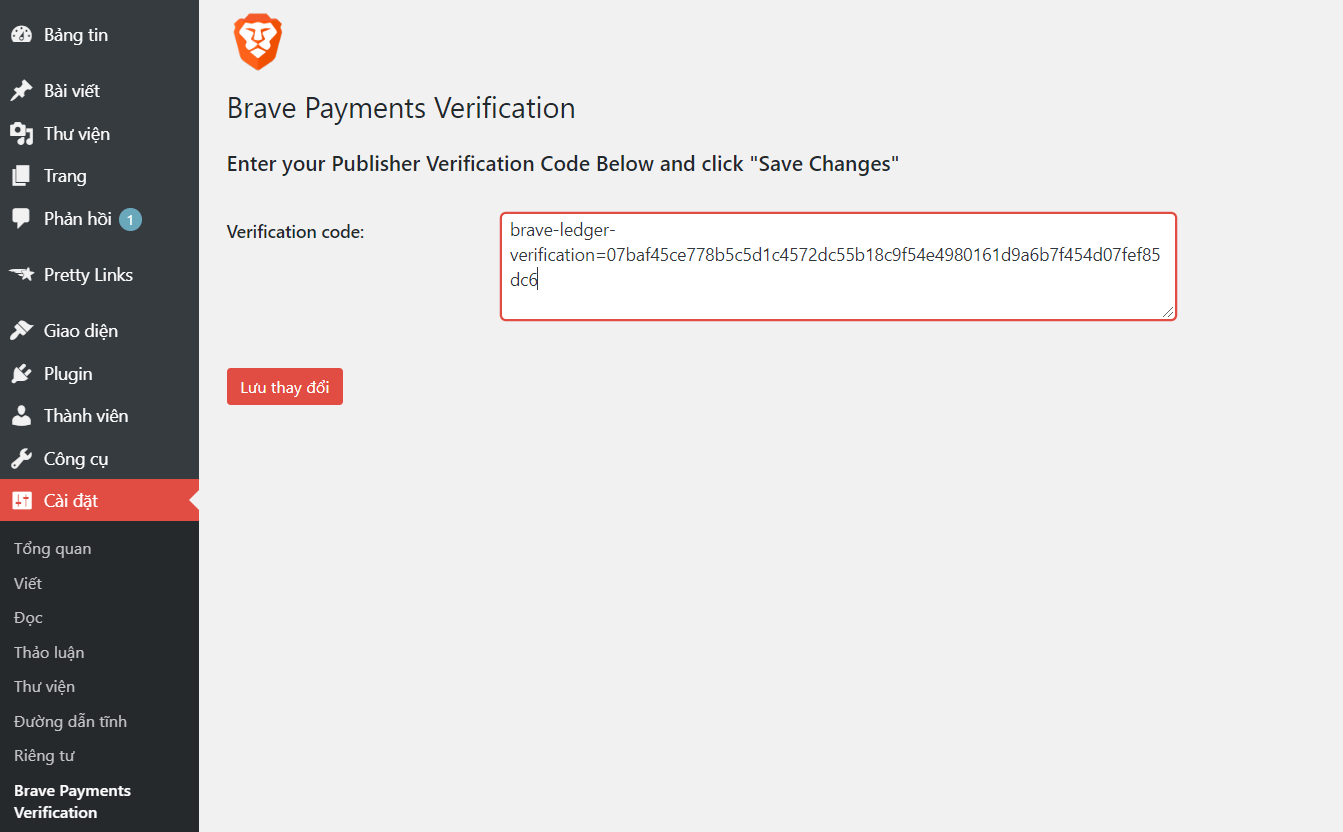Open Tổng quan settings submenu
The height and width of the screenshot is (832, 1343).
pyautogui.click(x=52, y=549)
